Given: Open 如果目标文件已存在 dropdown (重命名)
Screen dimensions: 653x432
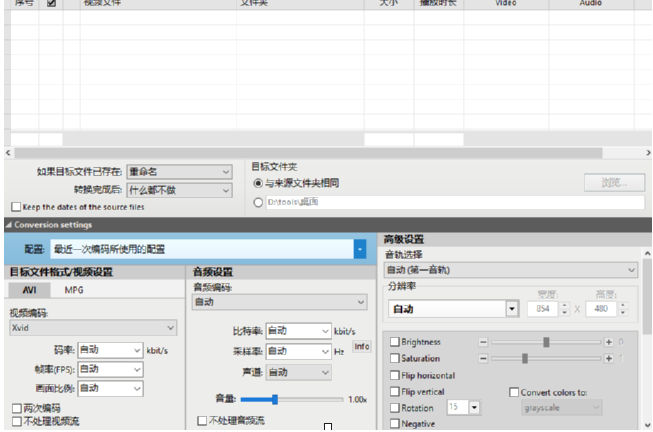Looking at the screenshot, I should (179, 172).
